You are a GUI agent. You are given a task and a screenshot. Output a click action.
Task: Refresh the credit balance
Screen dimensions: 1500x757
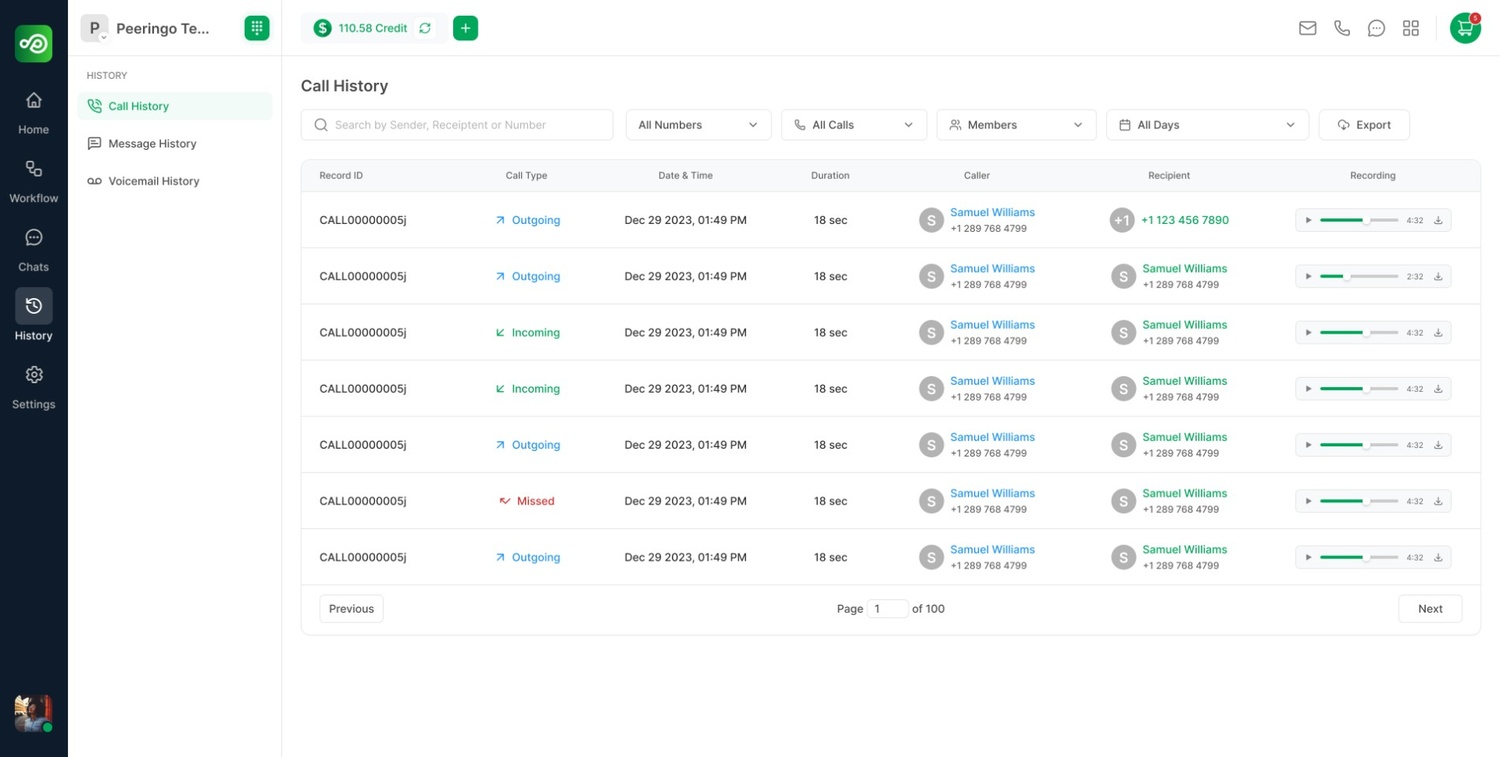pos(425,28)
